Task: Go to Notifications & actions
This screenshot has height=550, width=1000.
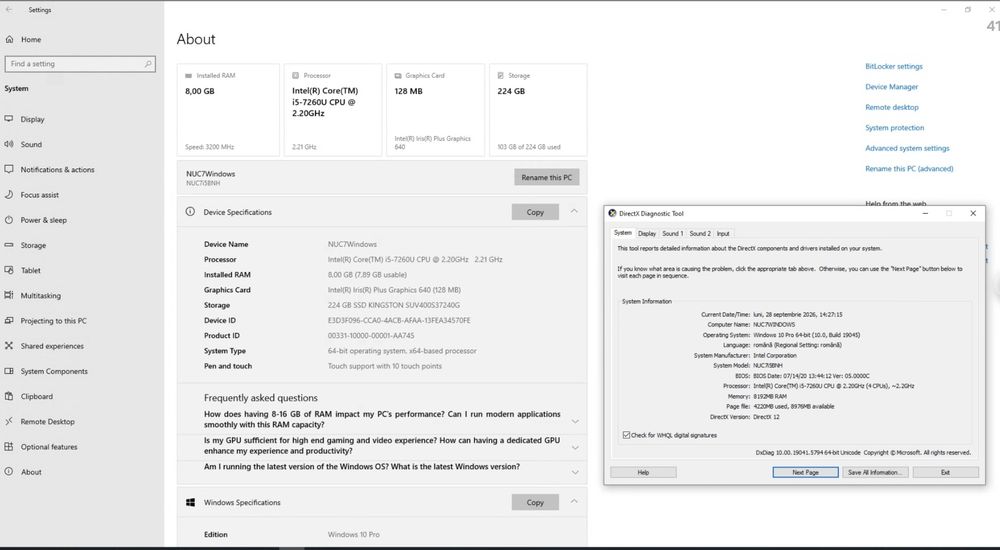Action: pos(57,170)
